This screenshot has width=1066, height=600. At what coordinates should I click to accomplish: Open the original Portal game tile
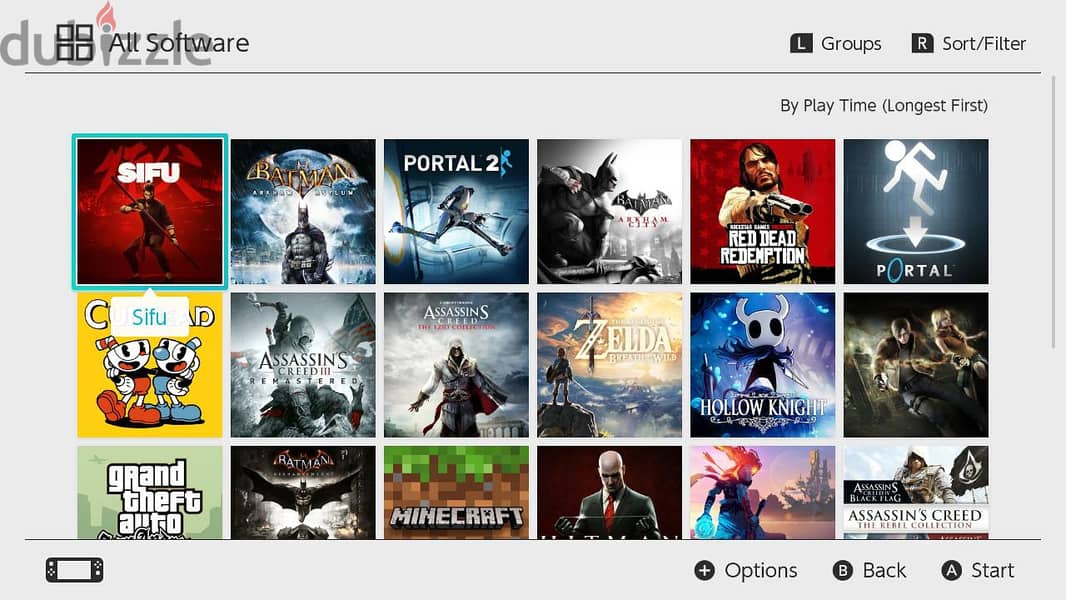coord(916,211)
